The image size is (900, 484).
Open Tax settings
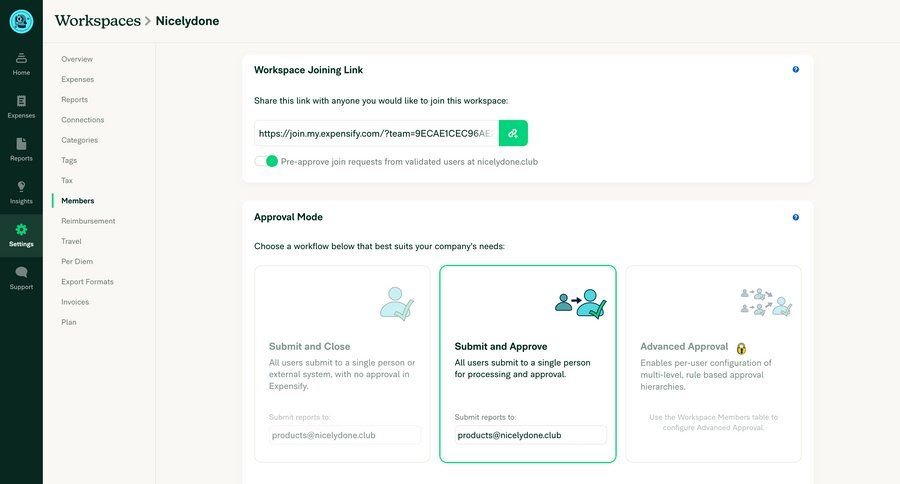pos(67,180)
